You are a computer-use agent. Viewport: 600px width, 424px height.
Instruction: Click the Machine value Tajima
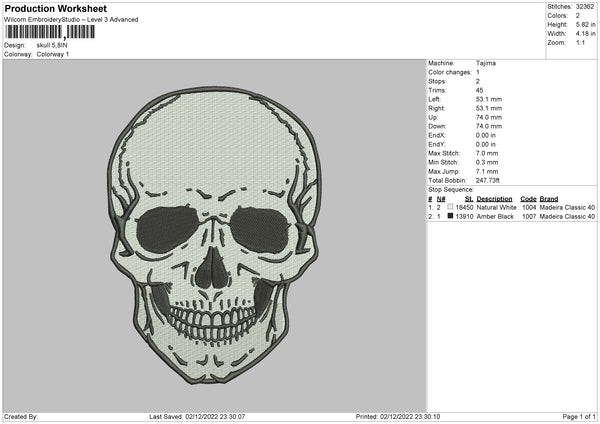pos(485,63)
